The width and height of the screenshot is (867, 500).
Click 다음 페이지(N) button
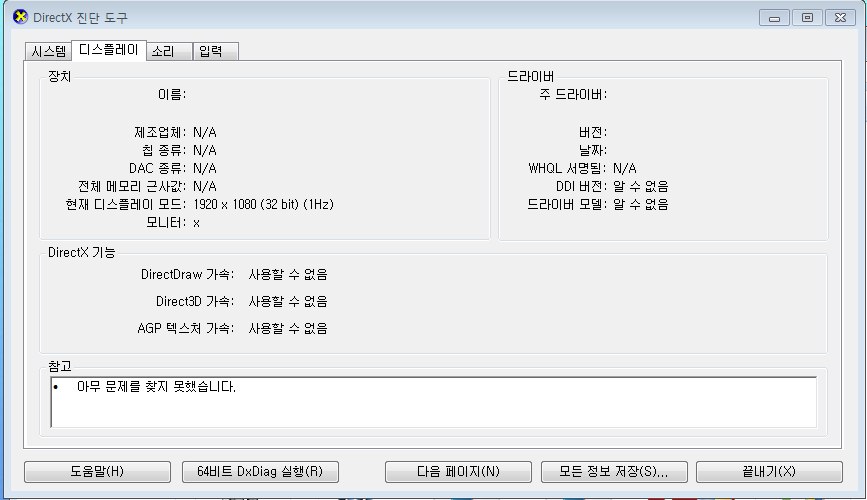click(458, 471)
